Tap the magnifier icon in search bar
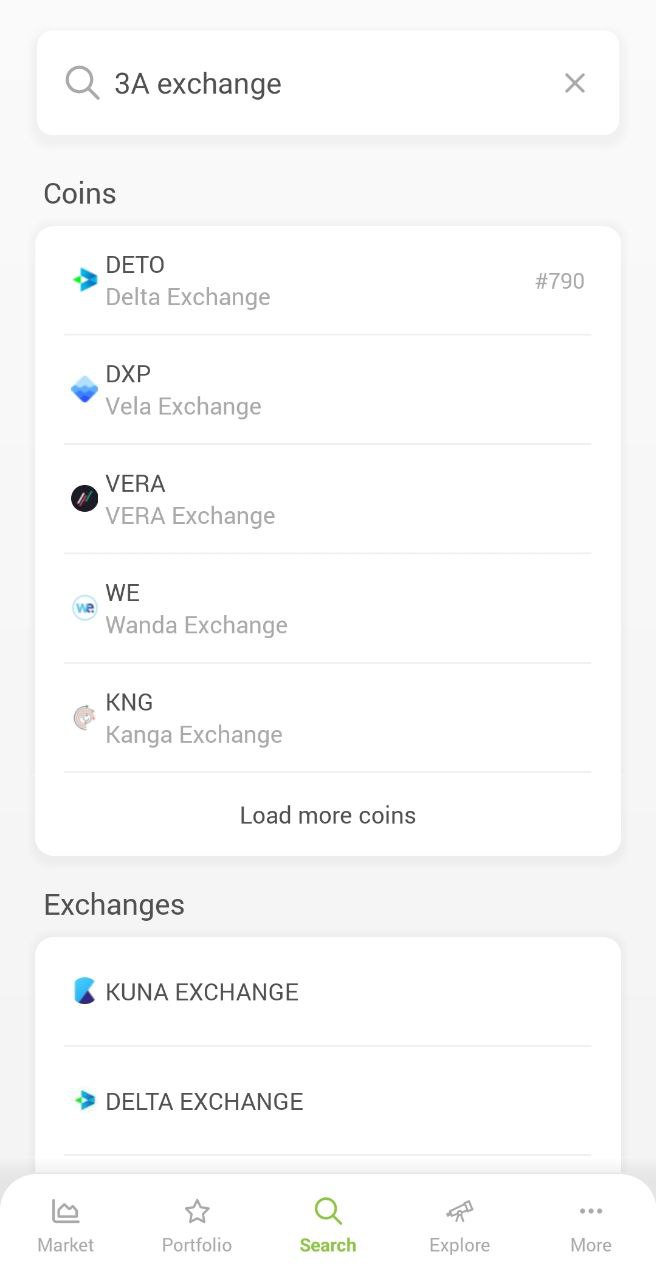 pyautogui.click(x=82, y=83)
